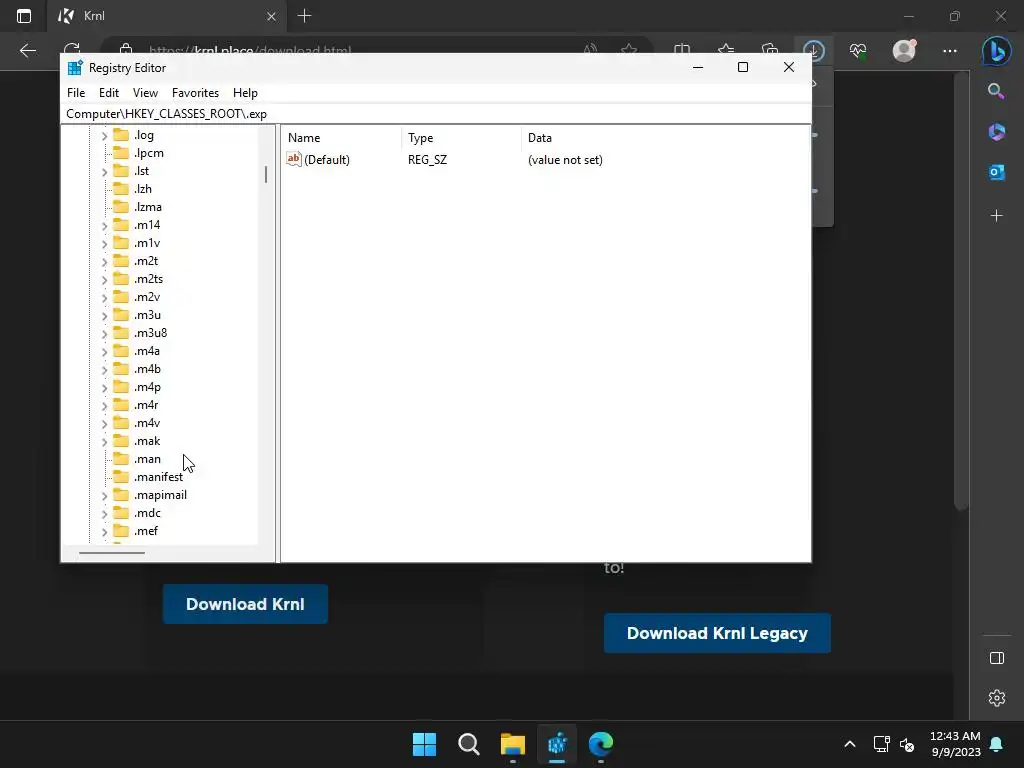1024x768 pixels.
Task: Click Download Krnl button on webpage
Action: (245, 604)
